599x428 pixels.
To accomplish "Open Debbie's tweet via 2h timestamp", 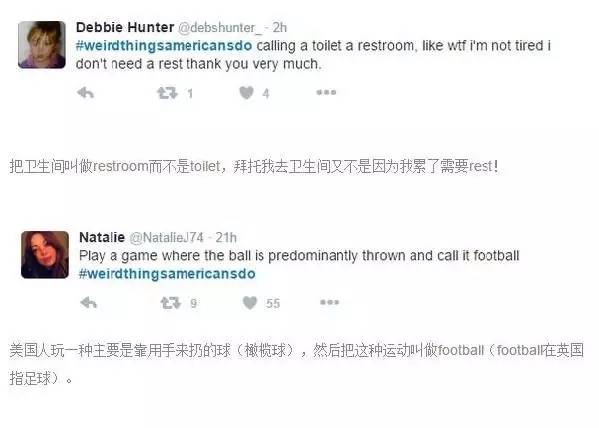I will click(280, 28).
